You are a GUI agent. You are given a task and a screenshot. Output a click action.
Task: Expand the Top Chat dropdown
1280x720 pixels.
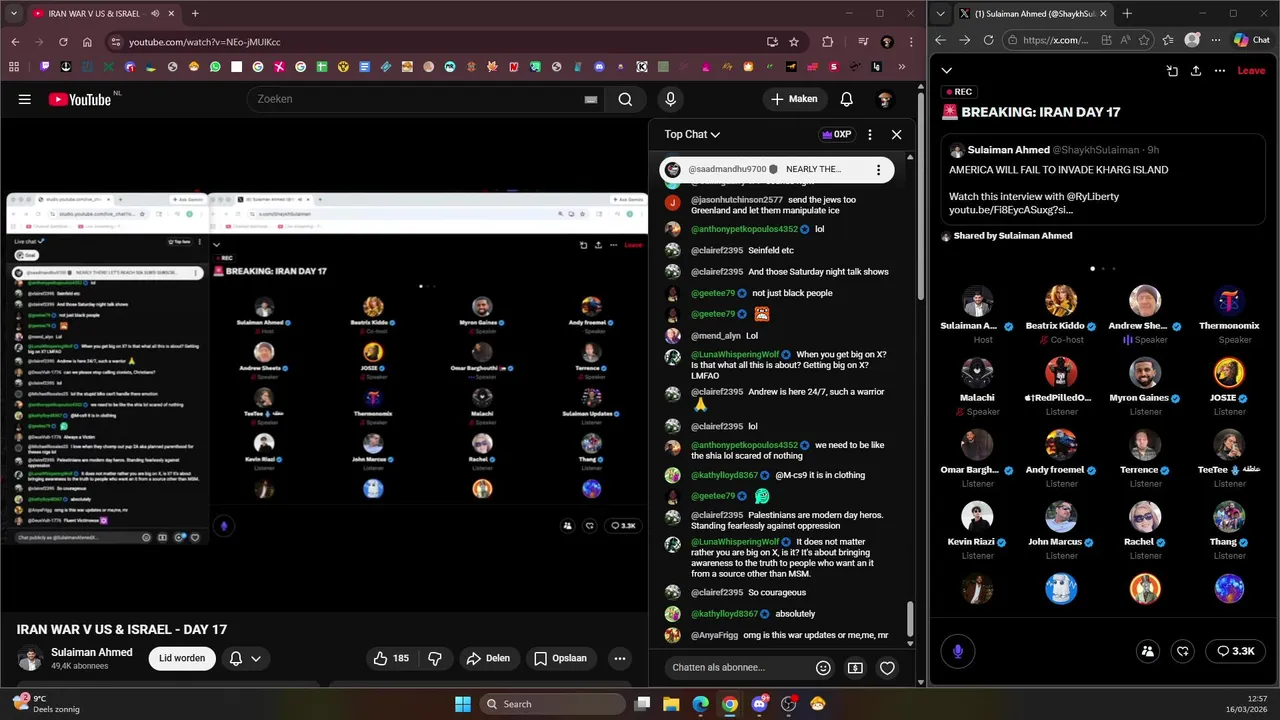pyautogui.click(x=692, y=134)
